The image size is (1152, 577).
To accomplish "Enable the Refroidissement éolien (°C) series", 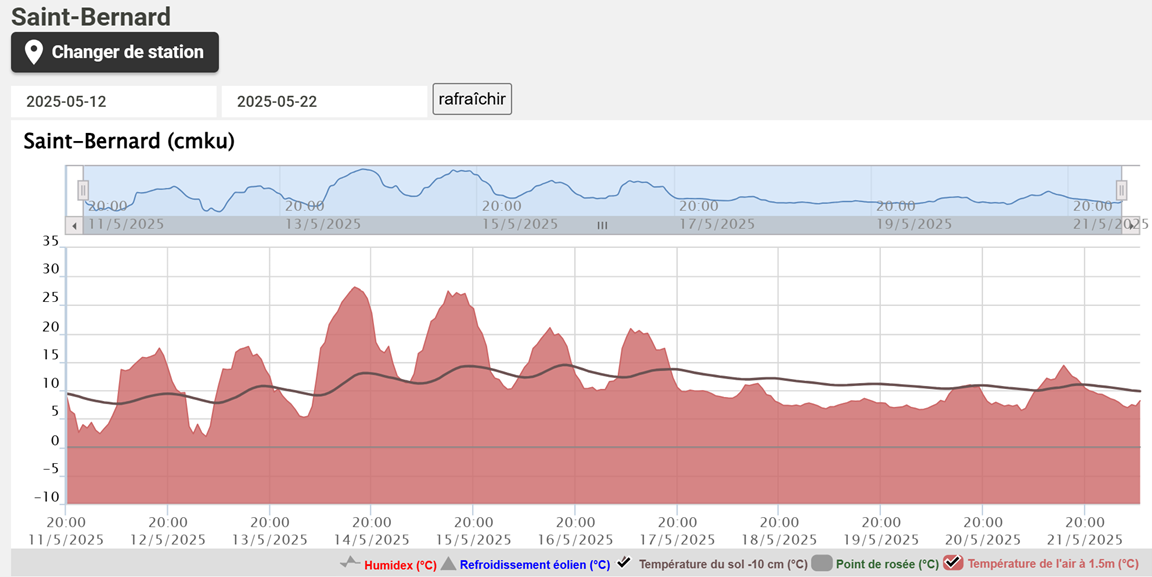I will 534,564.
